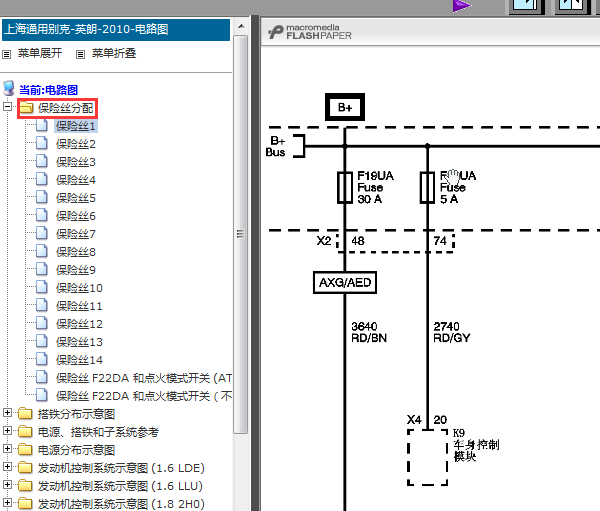Choose the 保险丝5 entry
This screenshot has height=511, width=600.
coord(76,198)
